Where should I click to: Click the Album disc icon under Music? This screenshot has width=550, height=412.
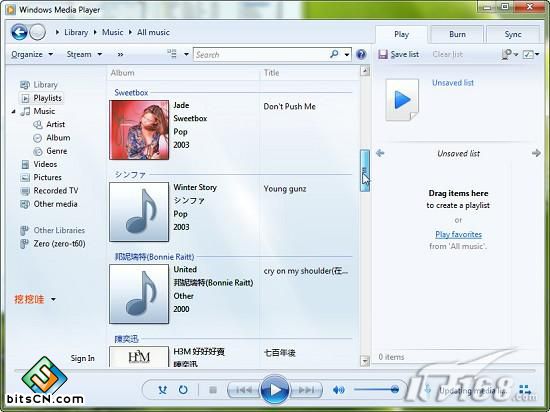(x=38, y=138)
